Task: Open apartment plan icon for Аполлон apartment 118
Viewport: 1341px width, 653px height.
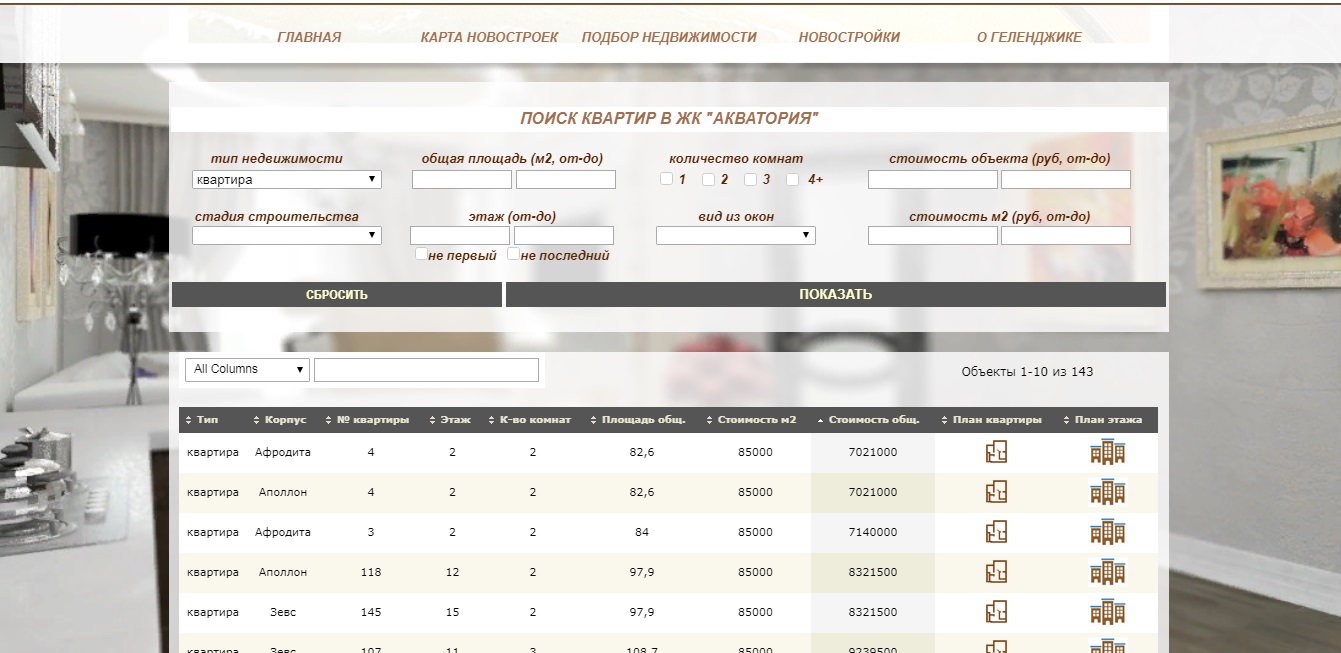Action: (996, 572)
